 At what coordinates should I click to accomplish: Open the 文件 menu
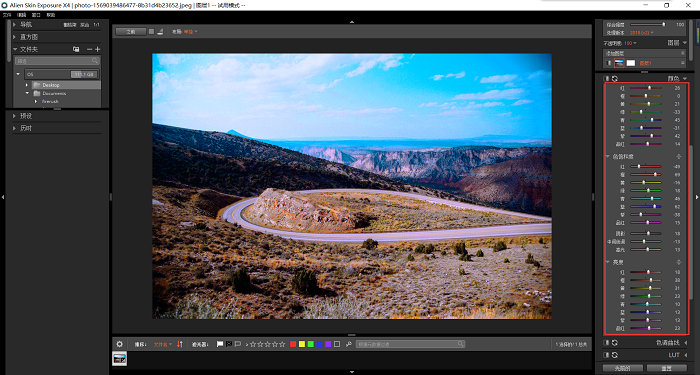pos(7,15)
